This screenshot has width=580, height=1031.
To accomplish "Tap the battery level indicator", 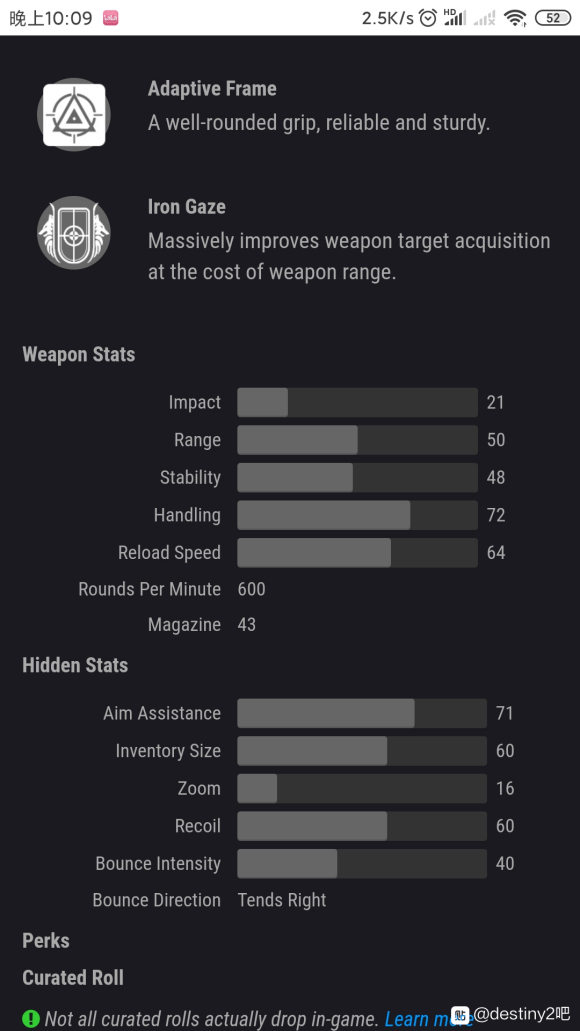I will coord(553,18).
